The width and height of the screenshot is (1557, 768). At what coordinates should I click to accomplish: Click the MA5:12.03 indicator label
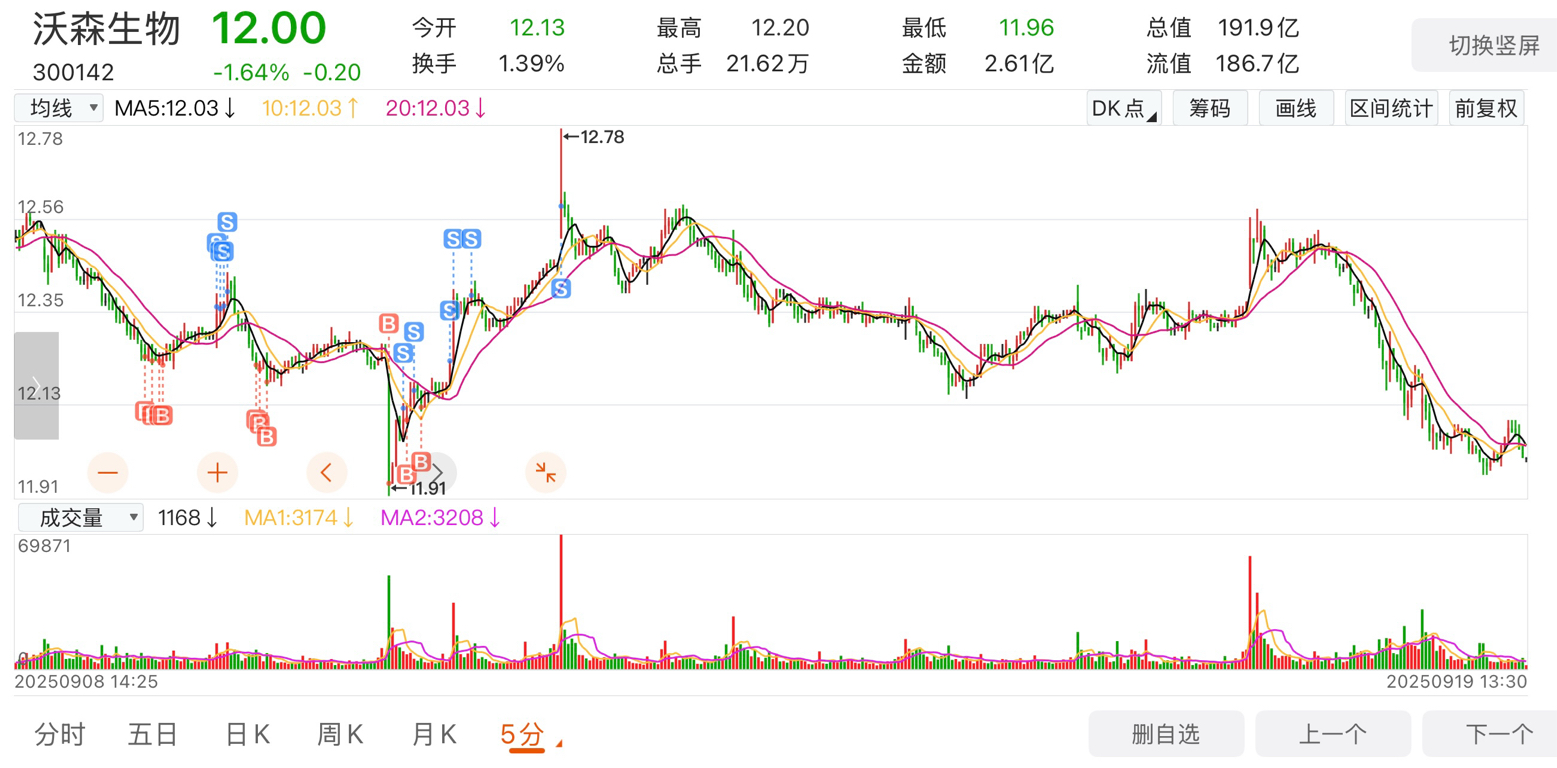point(175,108)
